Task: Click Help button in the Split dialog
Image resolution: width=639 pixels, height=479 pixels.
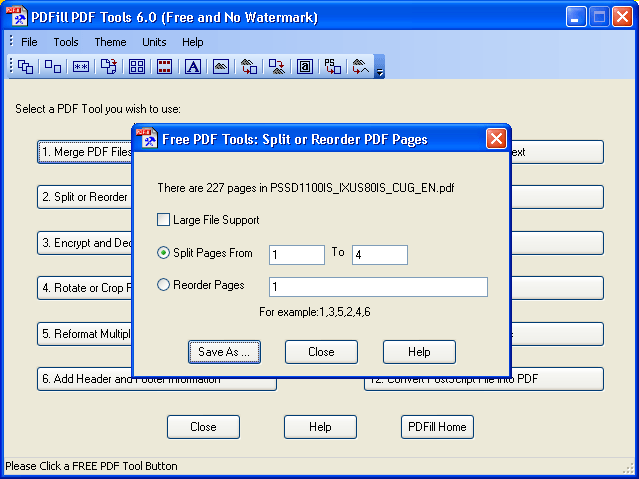Action: click(419, 352)
